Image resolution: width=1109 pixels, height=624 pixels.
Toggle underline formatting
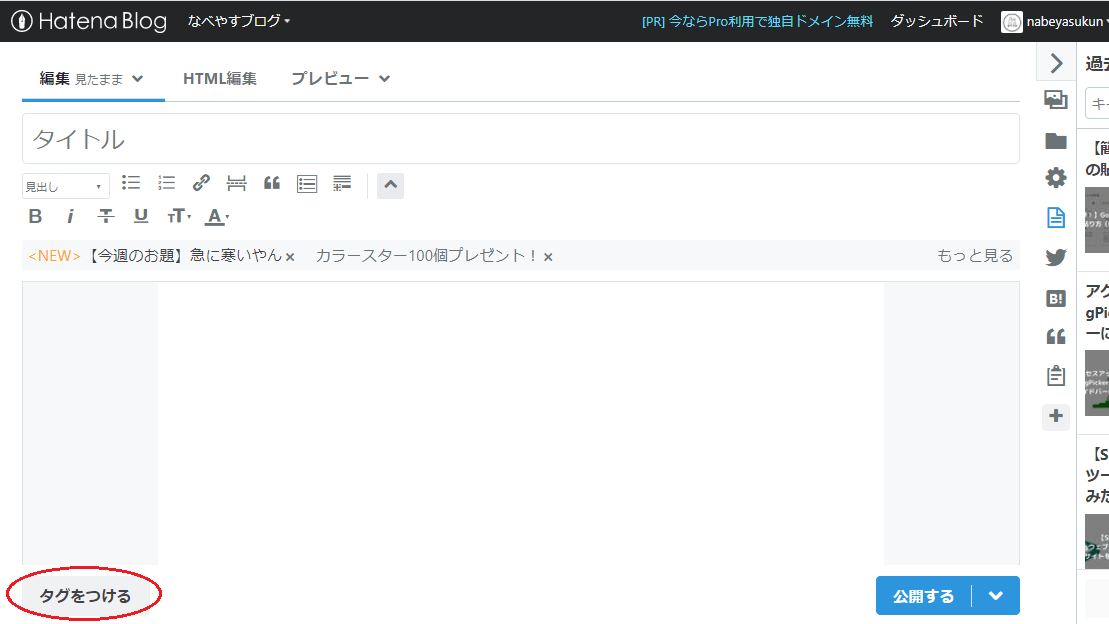[x=140, y=215]
